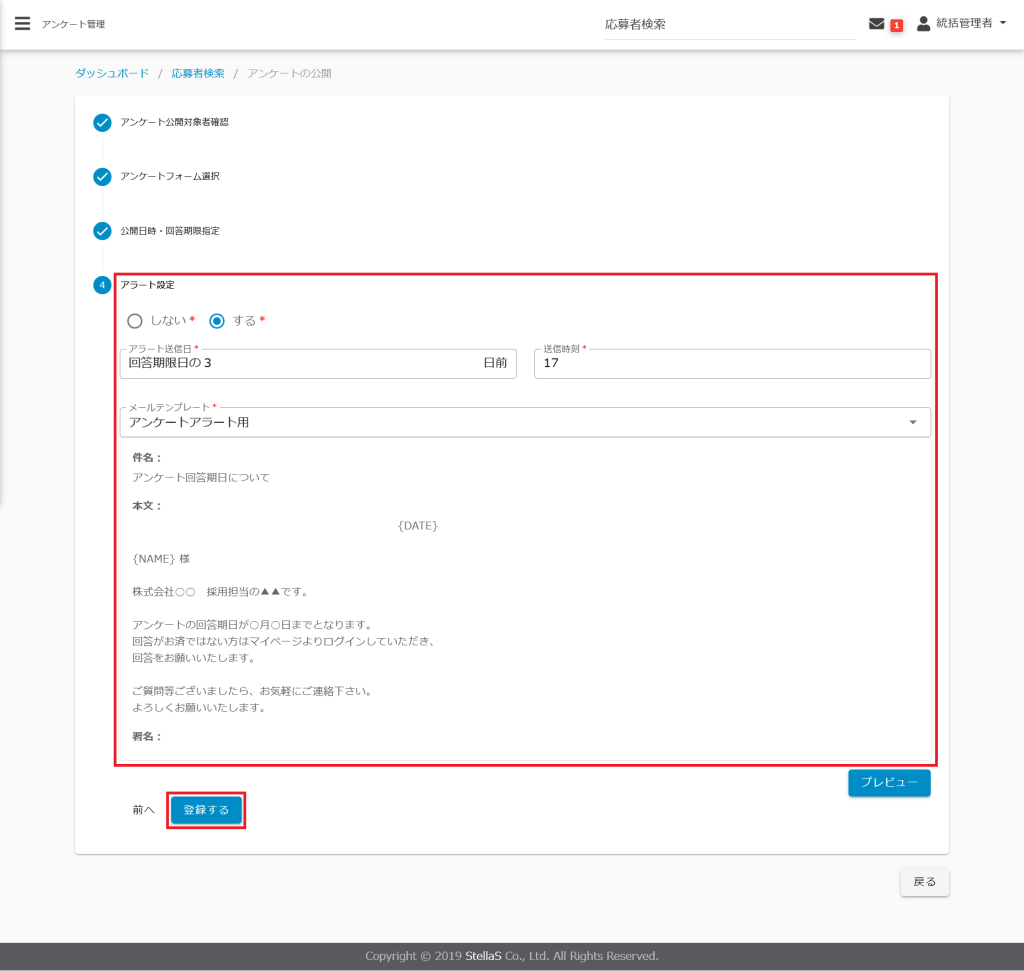Image resolution: width=1024 pixels, height=971 pixels.
Task: Click the 戻る button
Action: (924, 882)
